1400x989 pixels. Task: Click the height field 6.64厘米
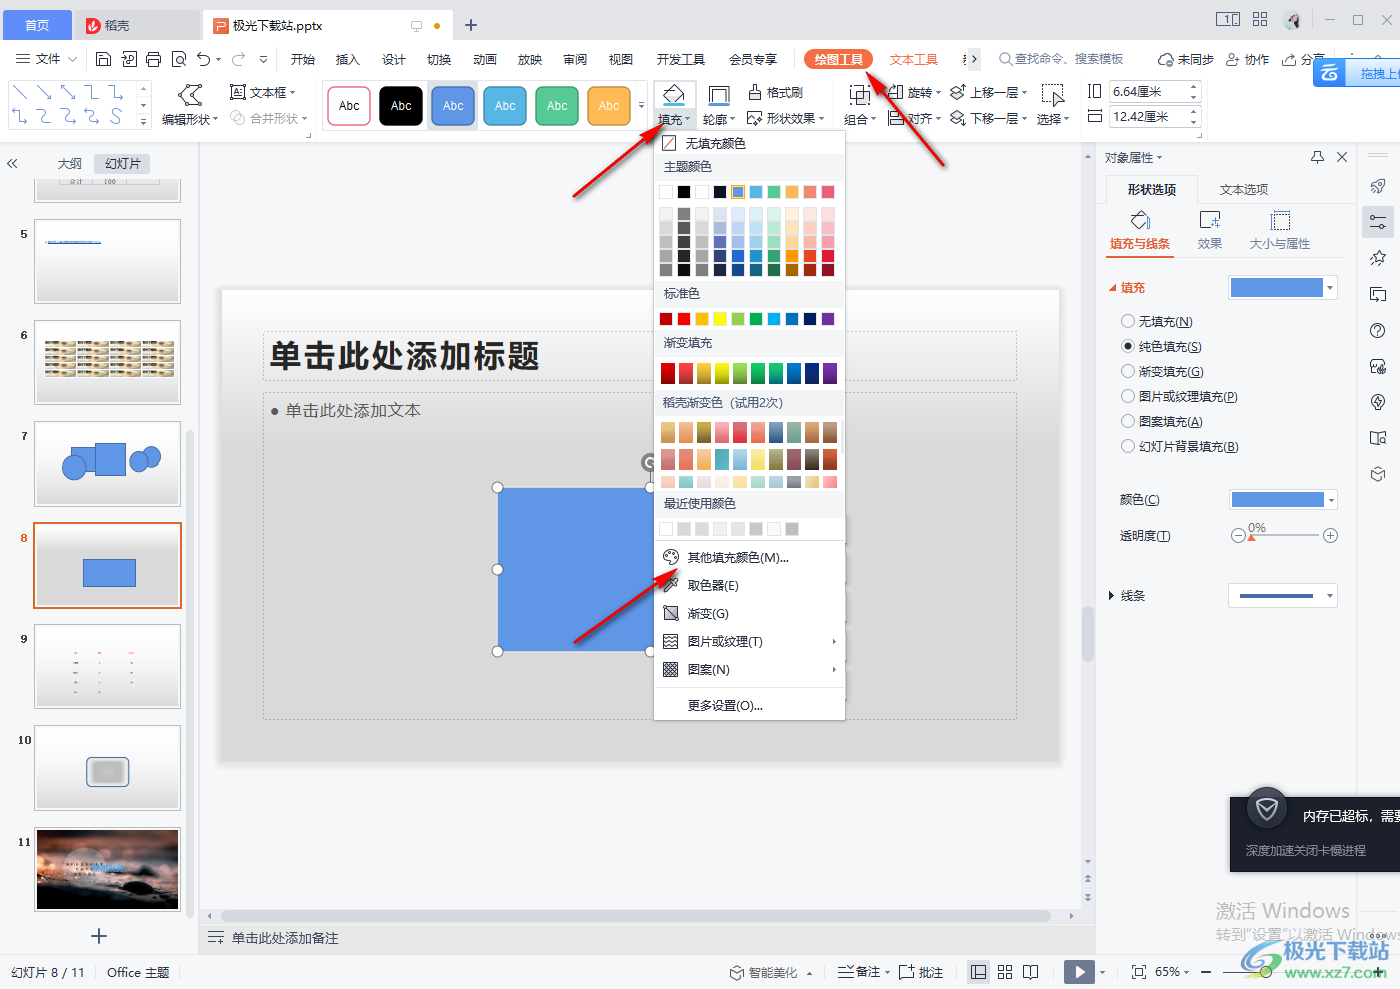(x=1155, y=92)
